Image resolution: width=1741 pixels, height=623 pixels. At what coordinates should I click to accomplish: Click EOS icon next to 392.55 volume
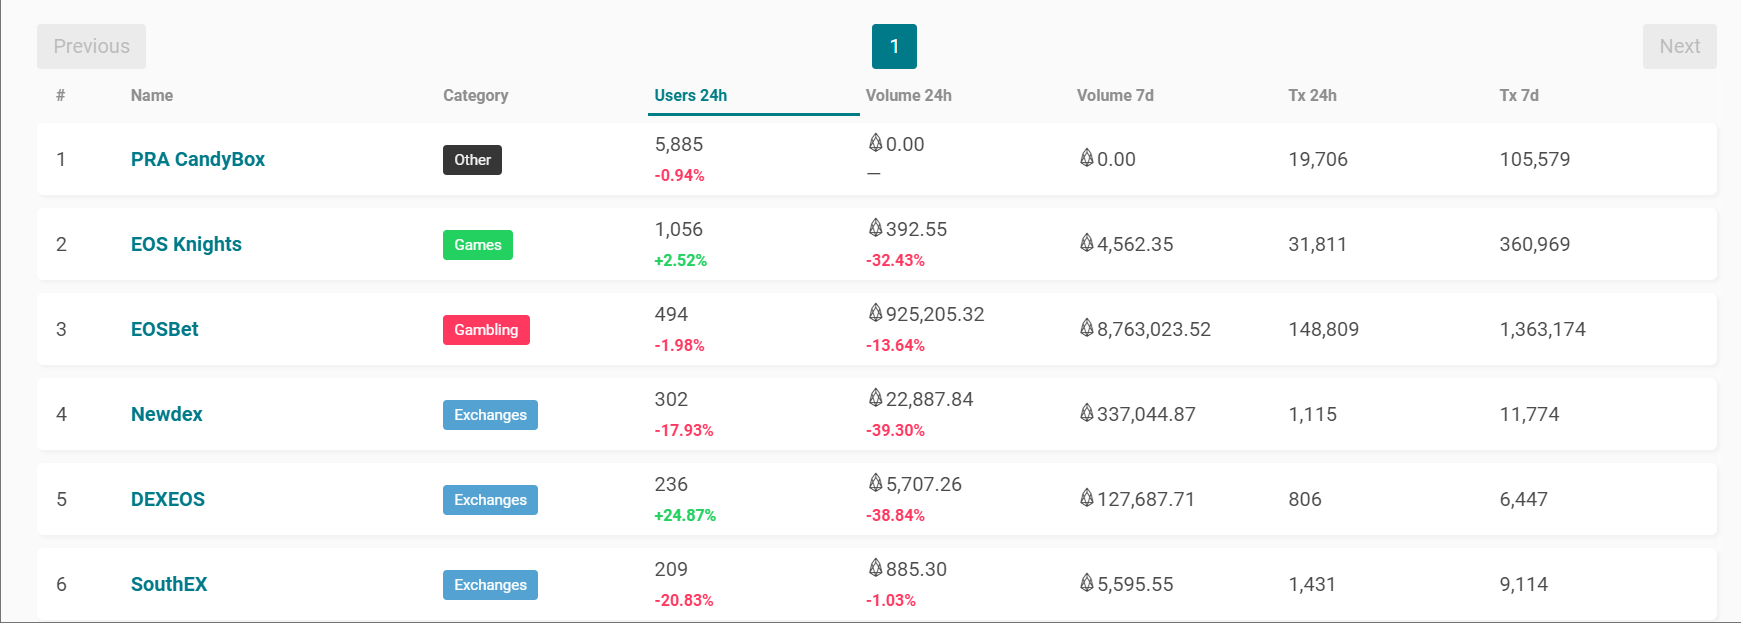(875, 228)
